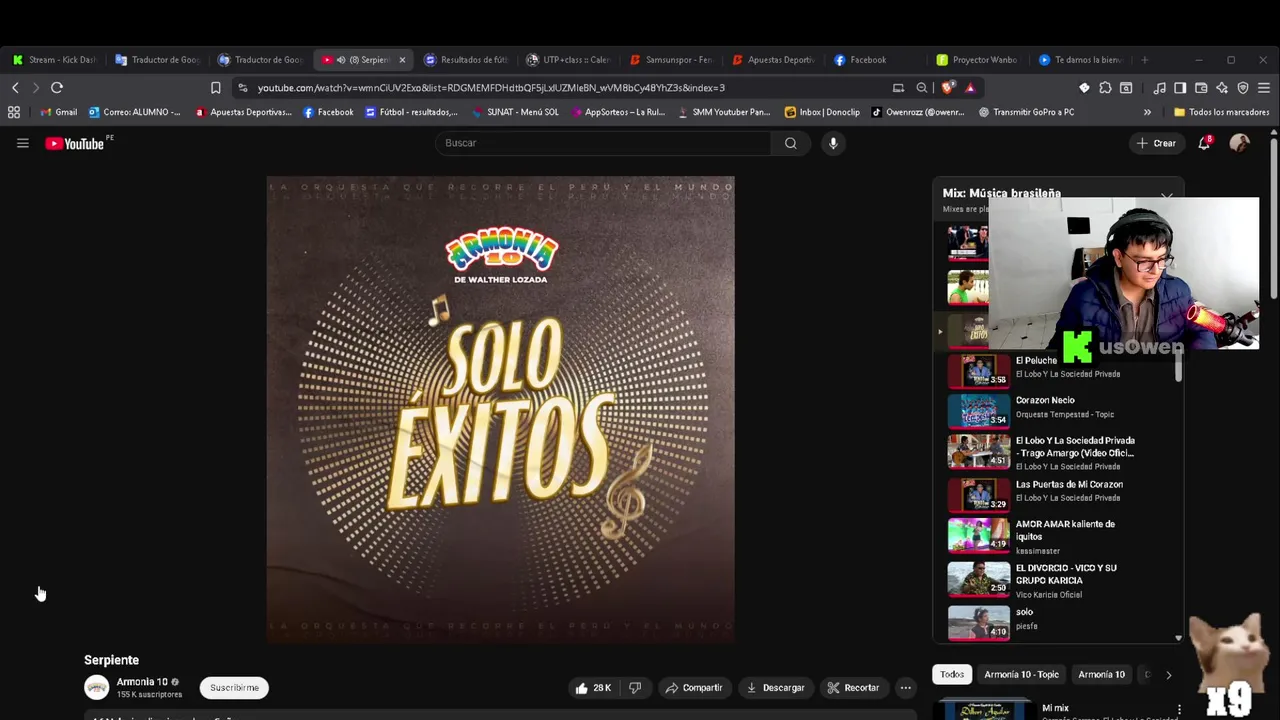
Task: Open the Brave Wallet icon
Action: (1201, 87)
